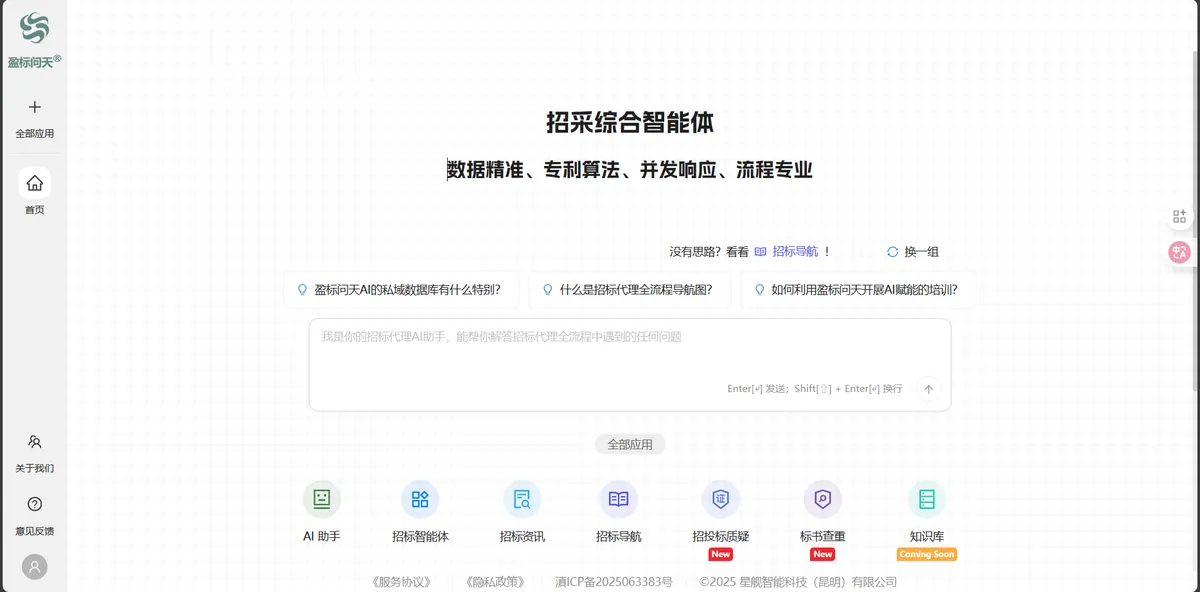Screen dimensions: 1200x592
Task: Launch the 招标智能体 application icon
Action: click(420, 499)
